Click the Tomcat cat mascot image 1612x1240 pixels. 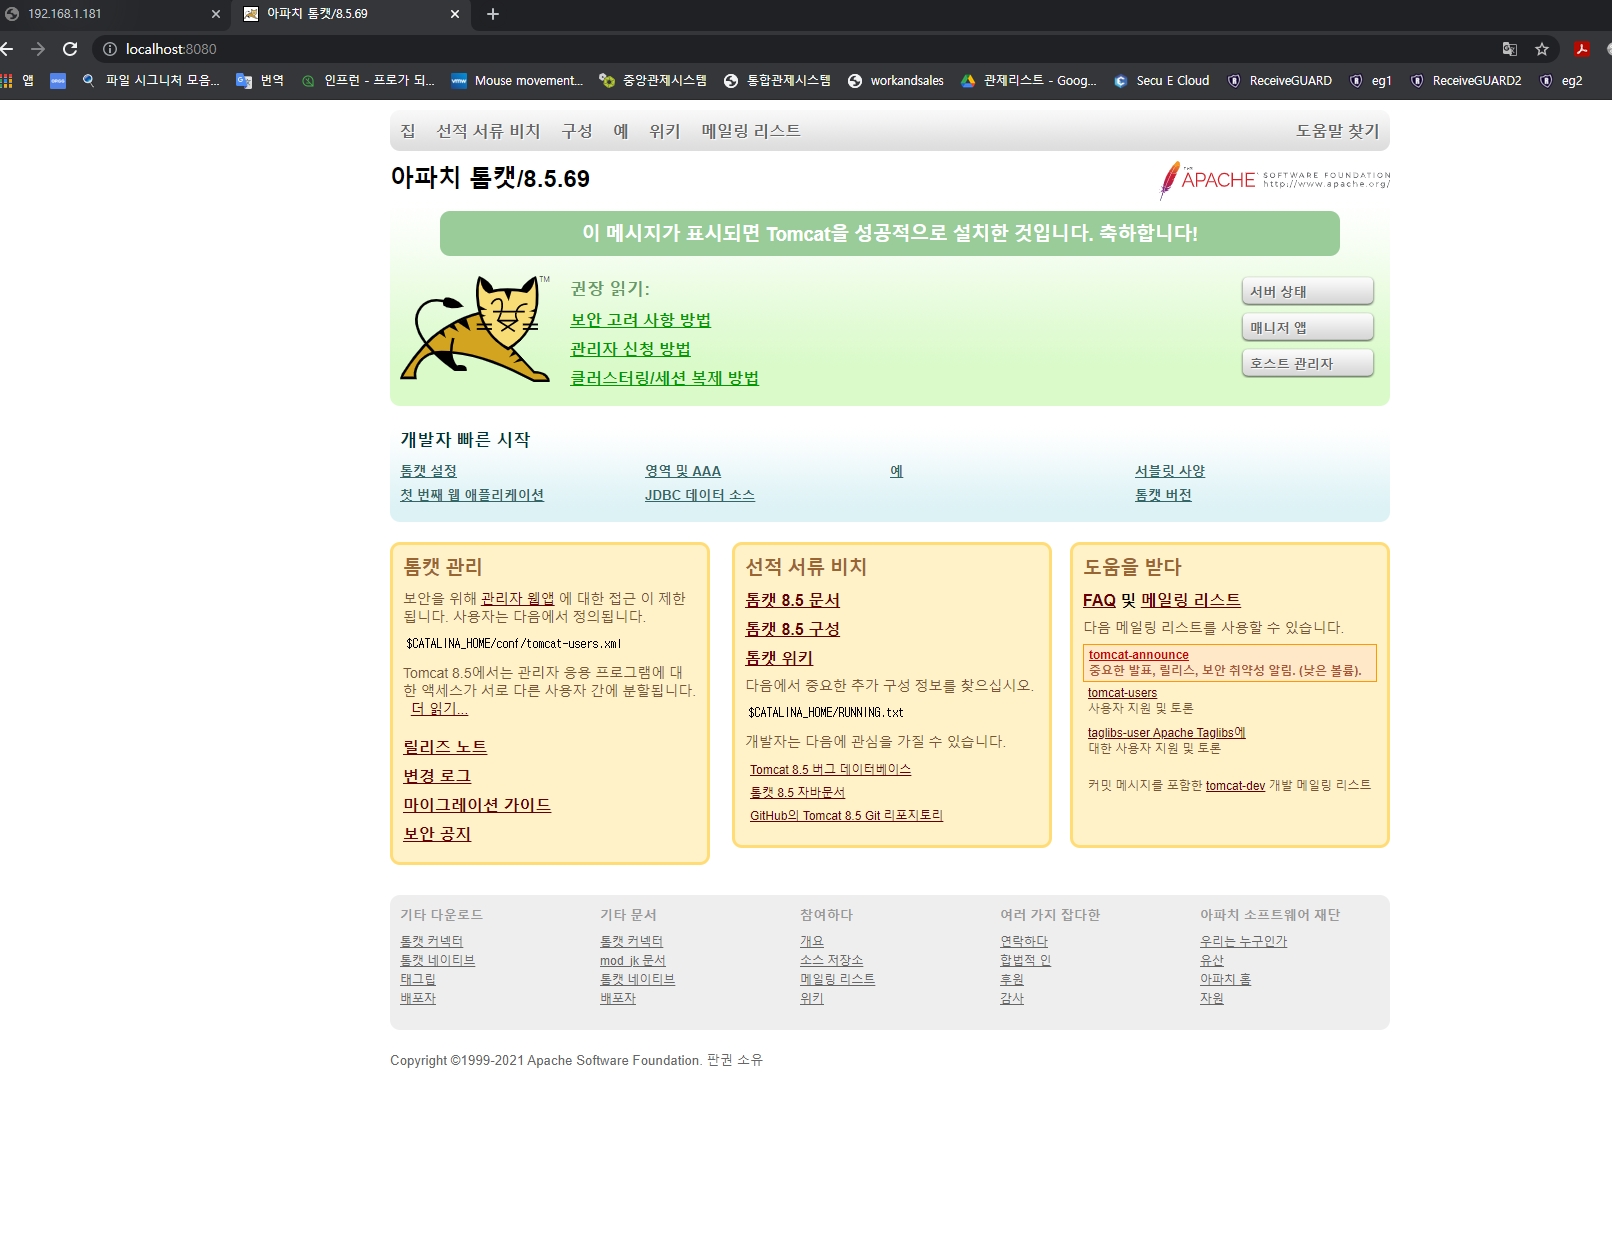(475, 329)
